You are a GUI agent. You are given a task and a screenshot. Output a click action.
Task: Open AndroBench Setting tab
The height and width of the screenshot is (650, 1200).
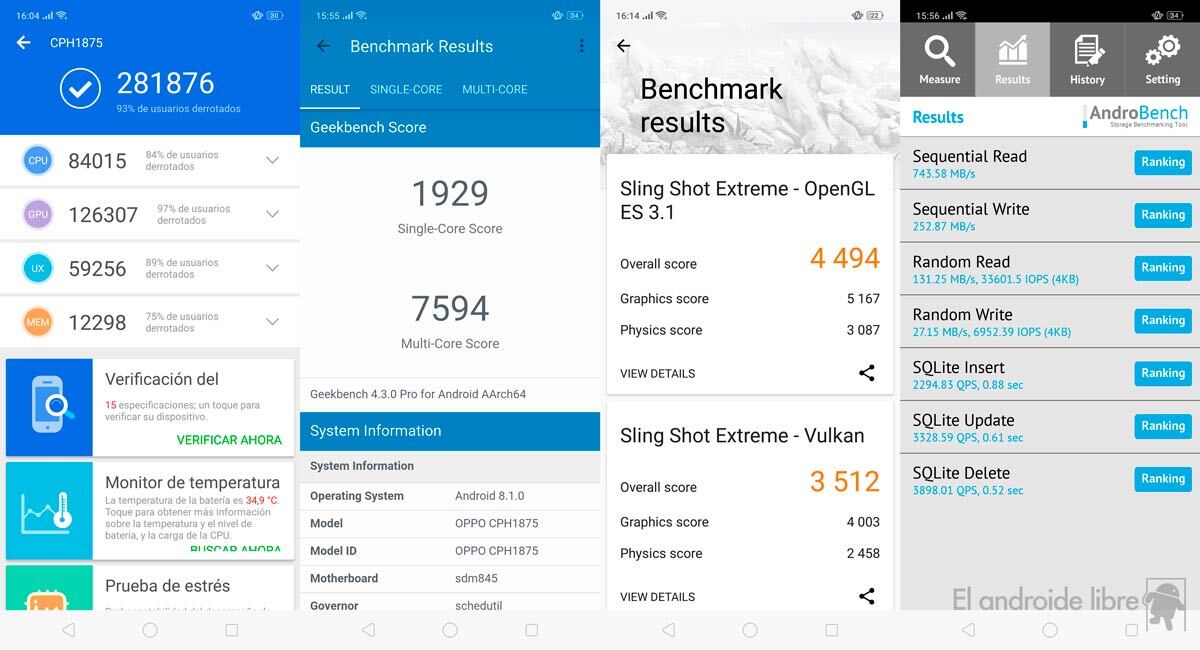pyautogui.click(x=1162, y=60)
